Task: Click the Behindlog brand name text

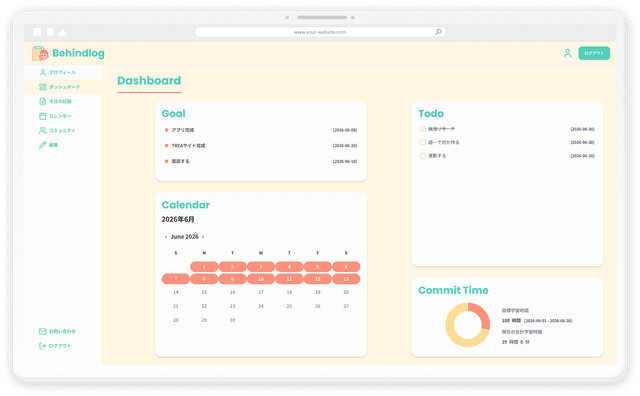Action: tap(78, 53)
